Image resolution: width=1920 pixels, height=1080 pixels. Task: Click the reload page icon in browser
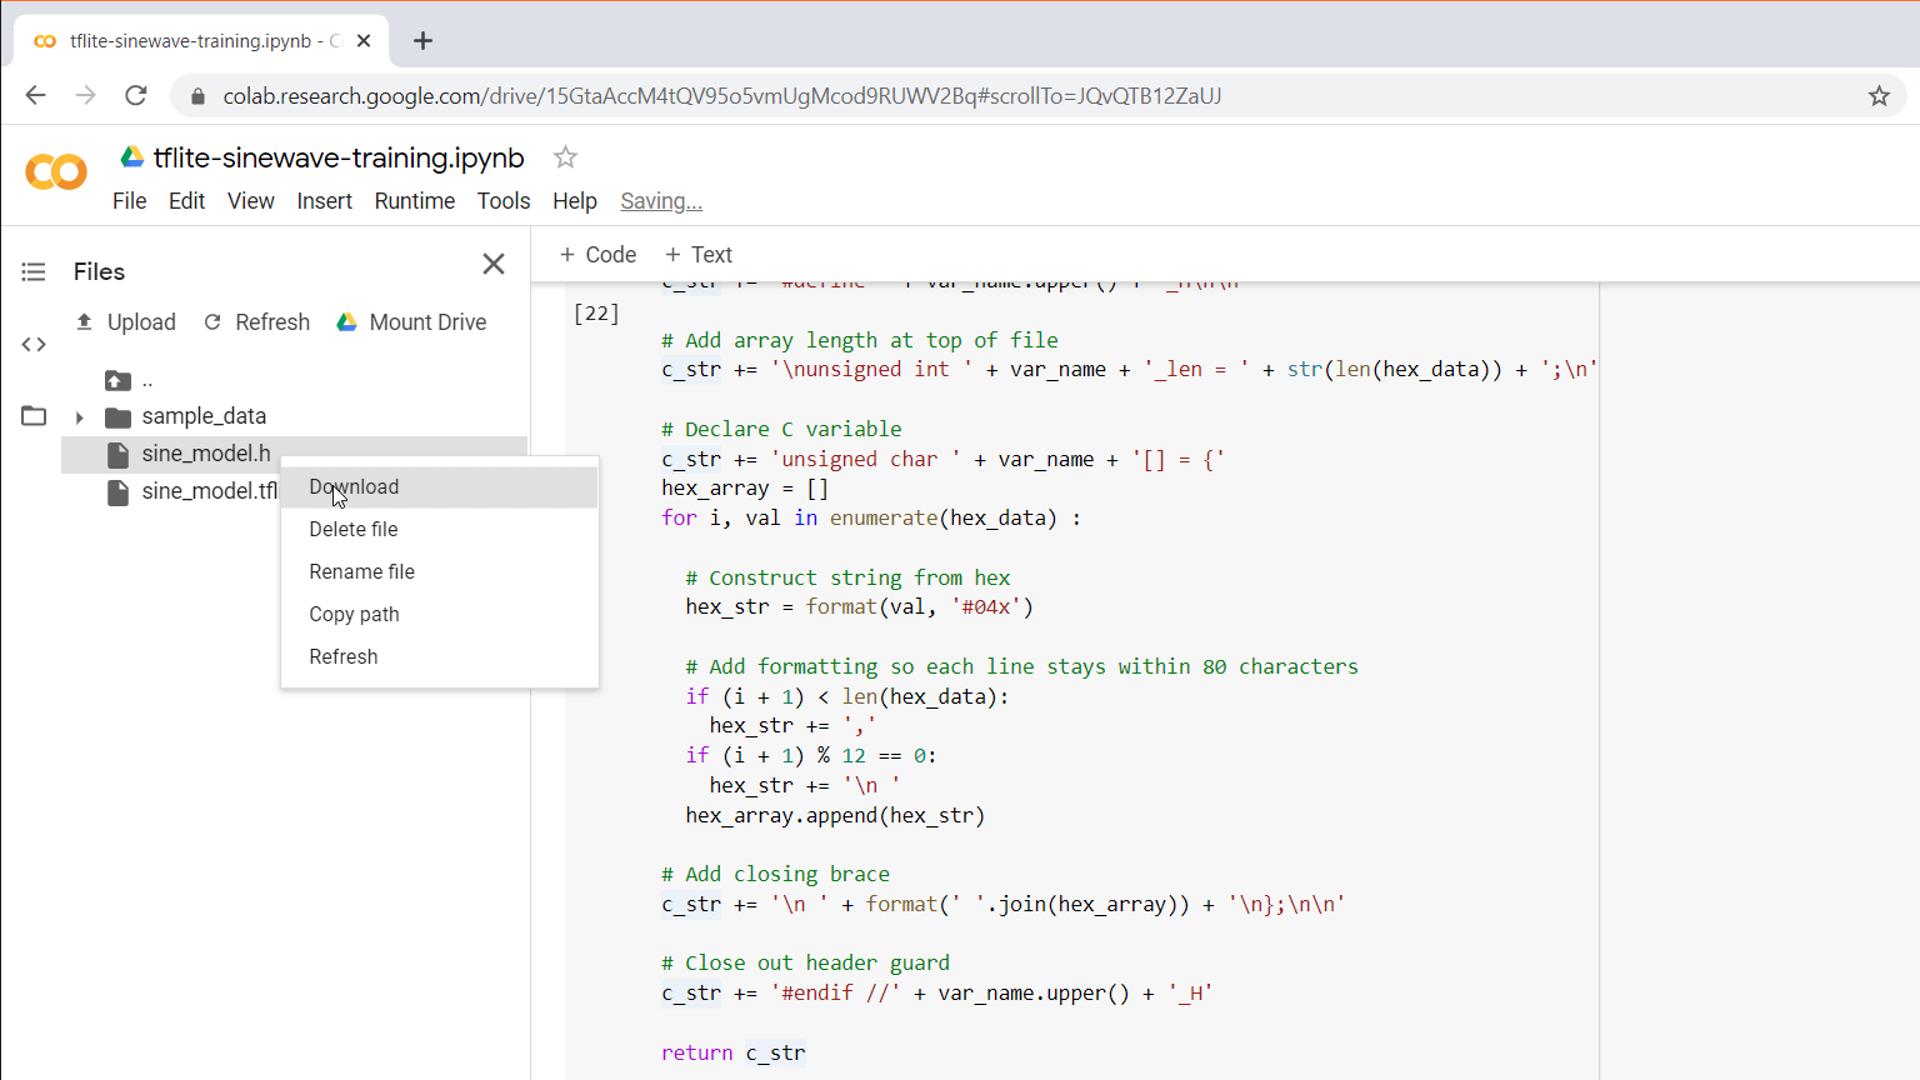137,96
